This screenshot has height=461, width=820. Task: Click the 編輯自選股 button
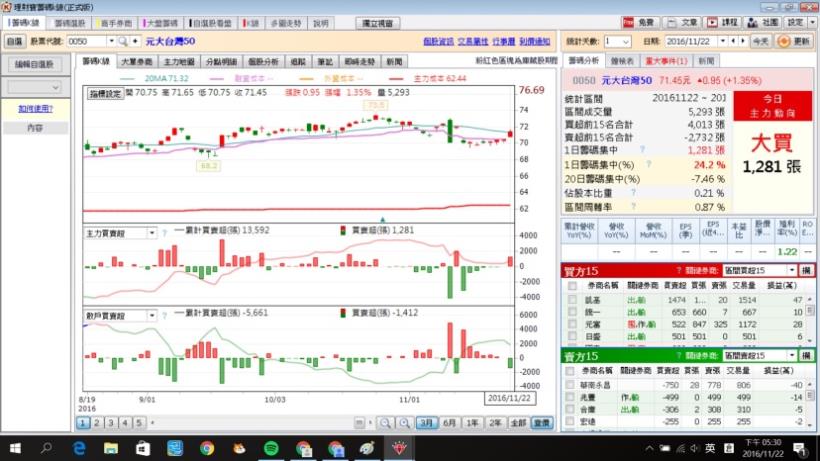(35, 64)
